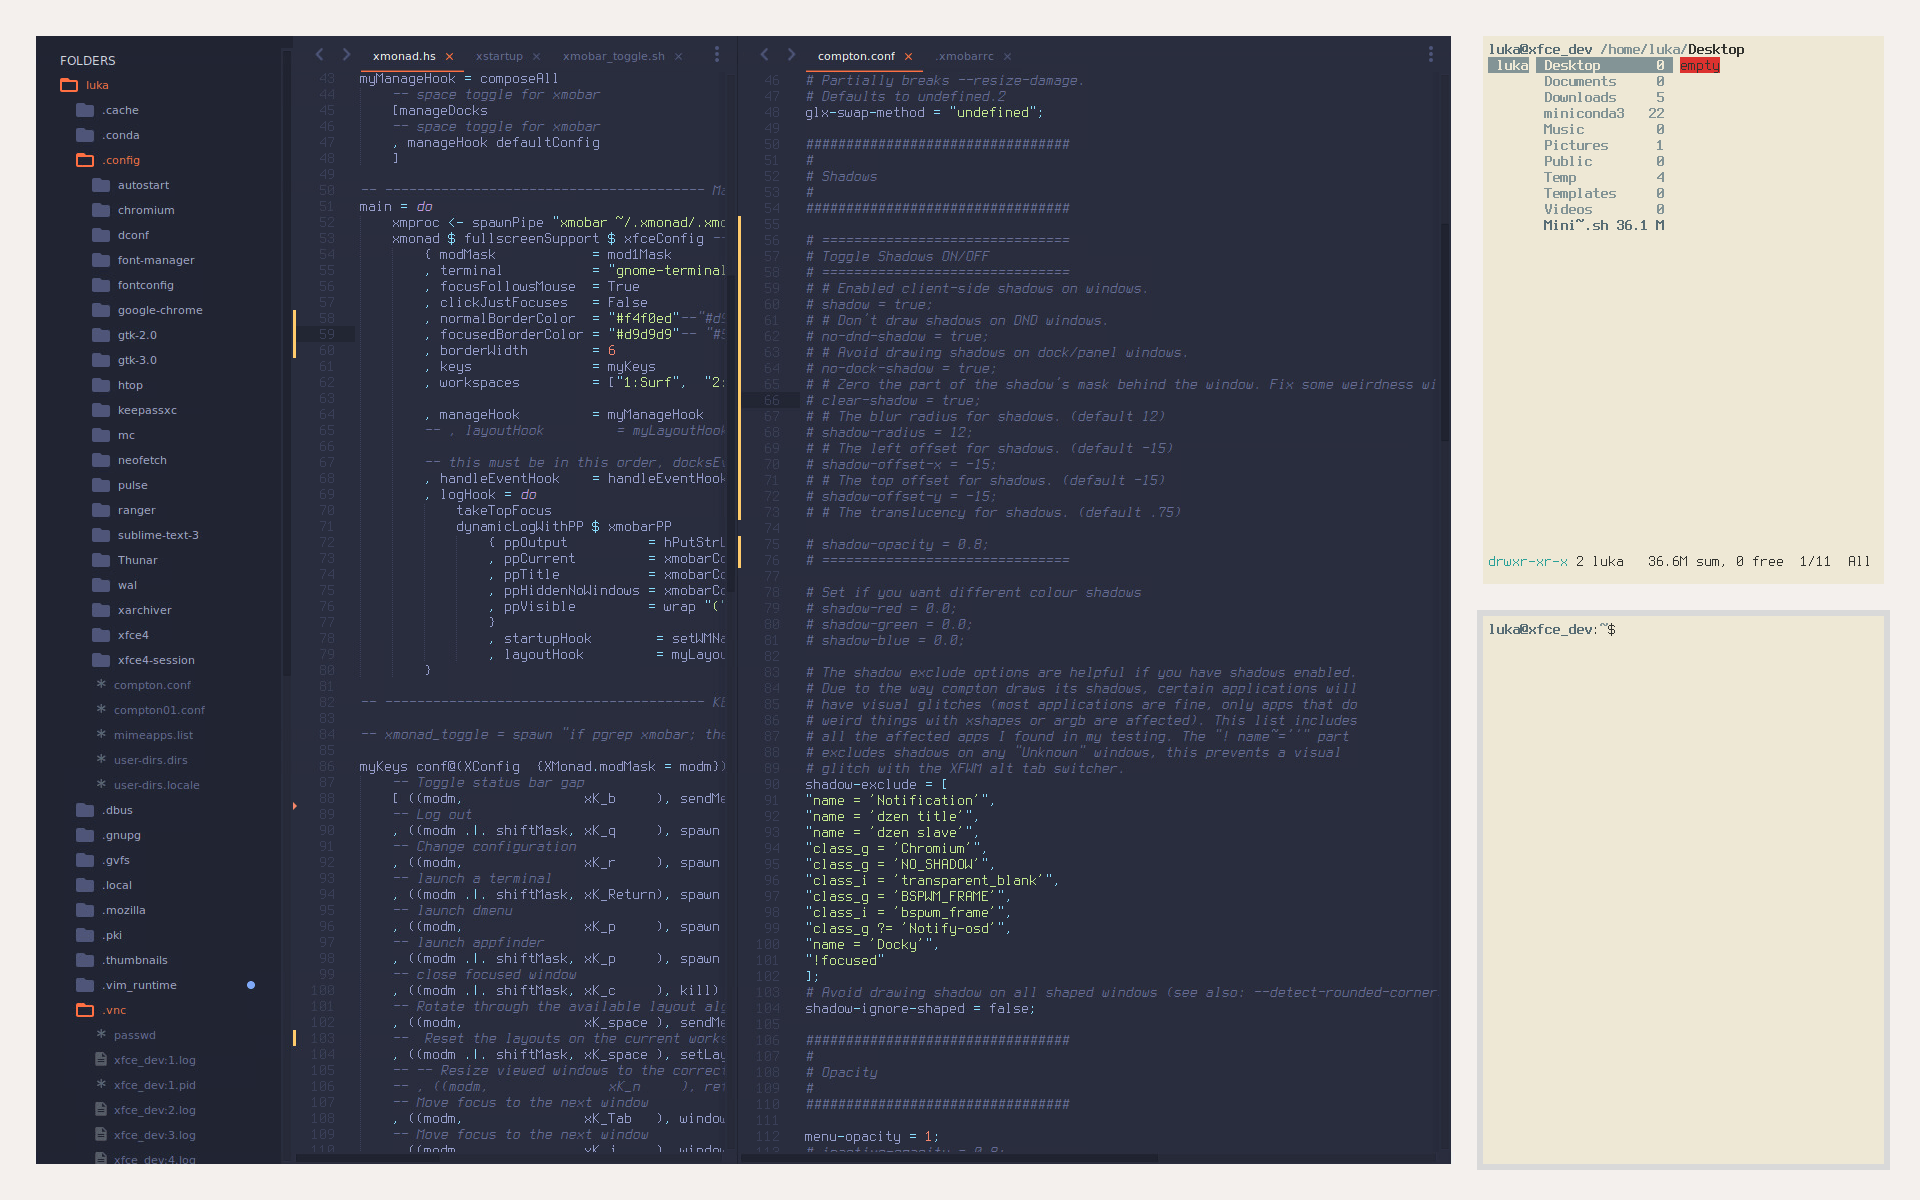Select Downloads directory in ranger
The height and width of the screenshot is (1200, 1920).
1579,98
